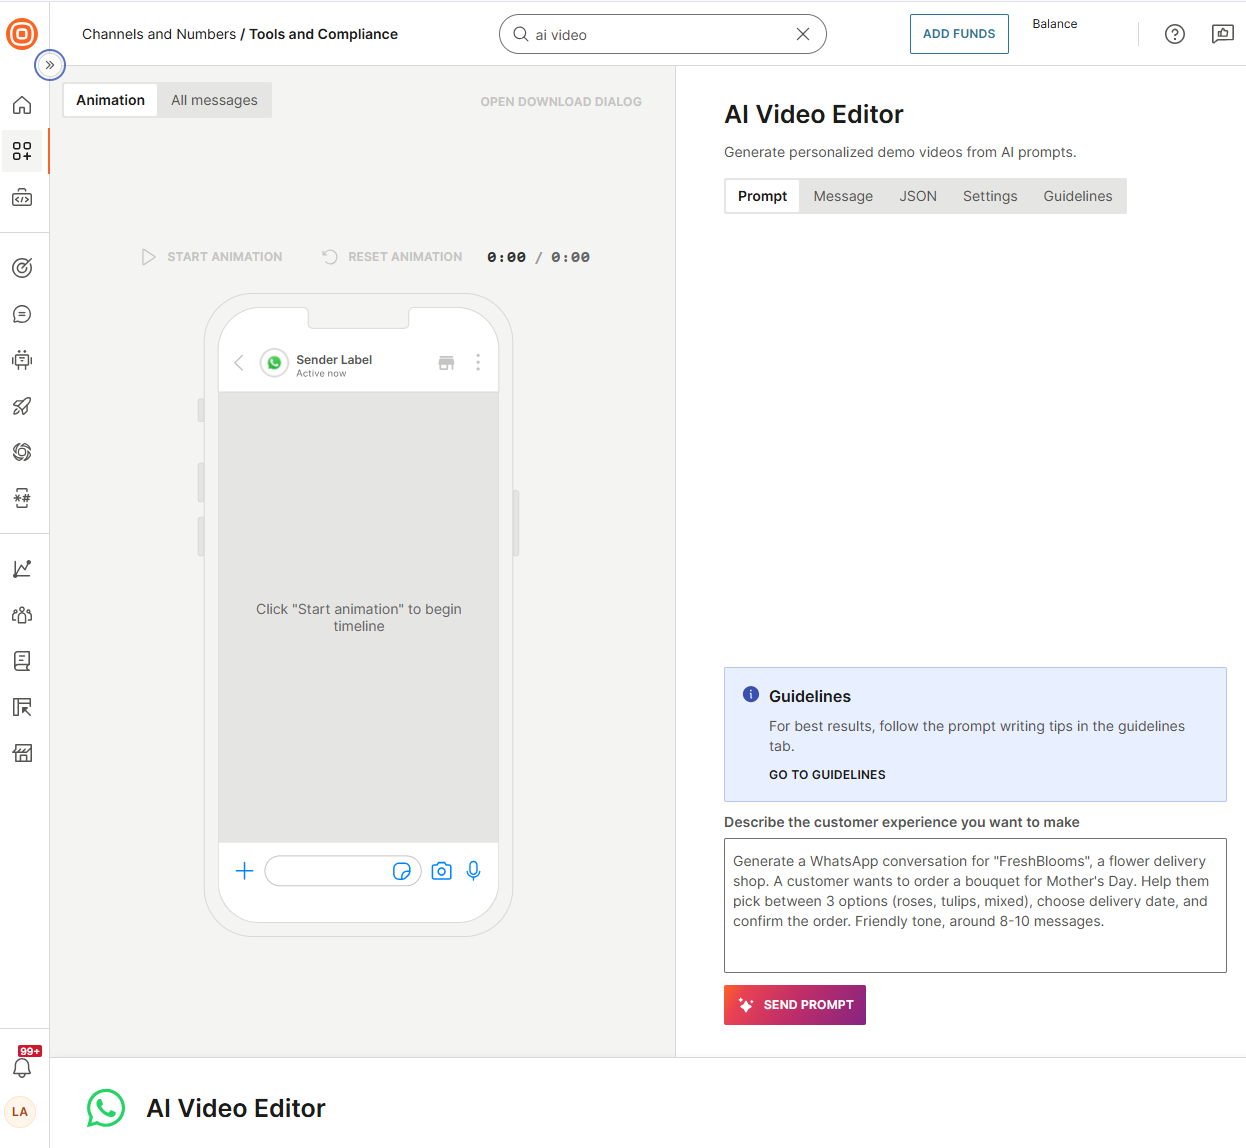Open the JSON tab in AI Video Editor
This screenshot has height=1148, width=1246.
click(917, 196)
